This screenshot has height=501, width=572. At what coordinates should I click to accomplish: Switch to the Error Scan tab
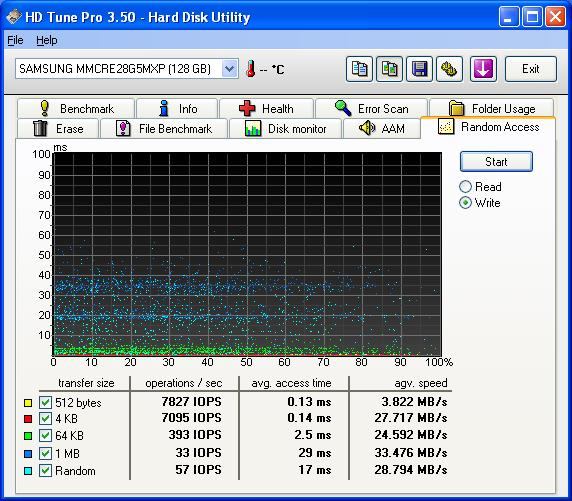[x=371, y=108]
